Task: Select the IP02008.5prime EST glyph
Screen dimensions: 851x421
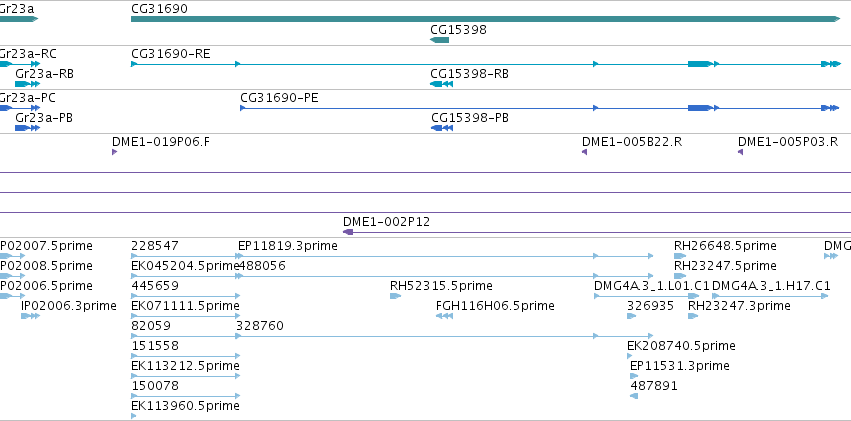Action: pyautogui.click(x=12, y=276)
